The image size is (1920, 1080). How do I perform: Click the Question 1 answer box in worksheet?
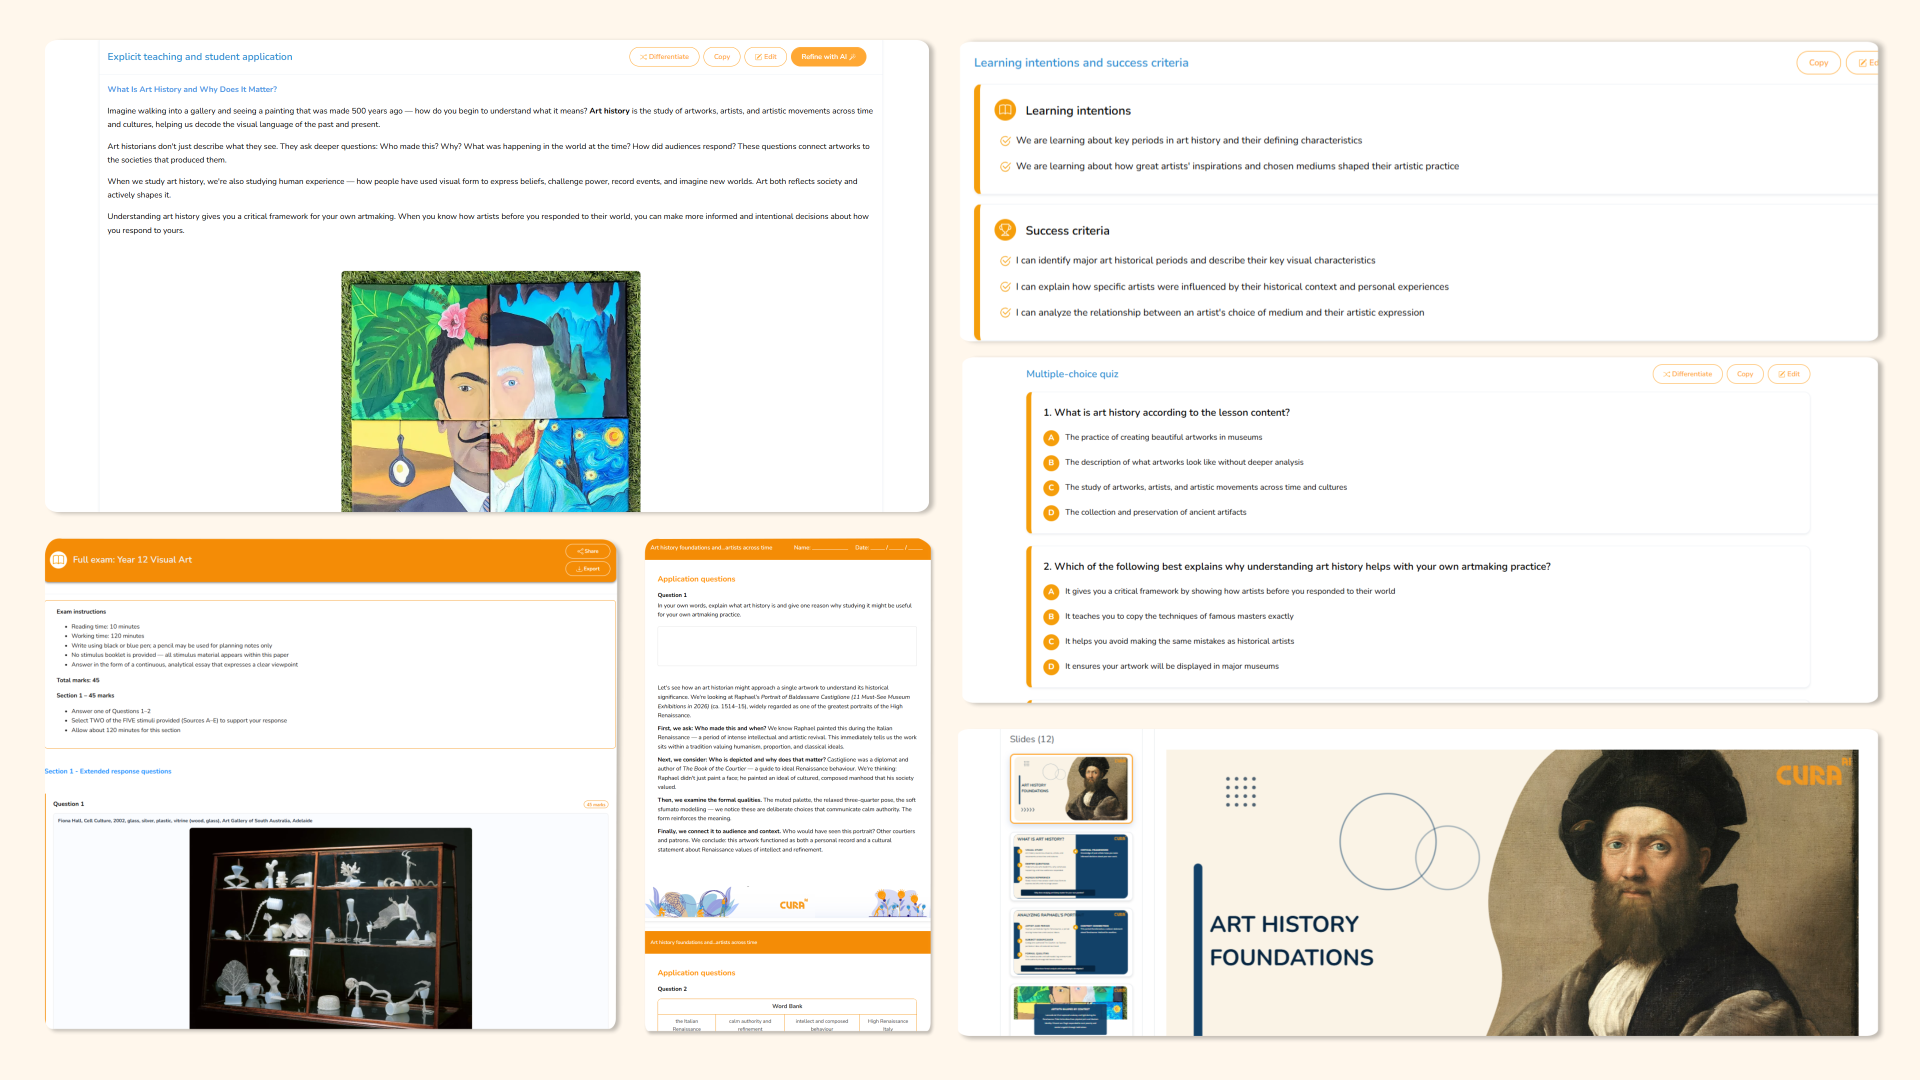coord(787,646)
